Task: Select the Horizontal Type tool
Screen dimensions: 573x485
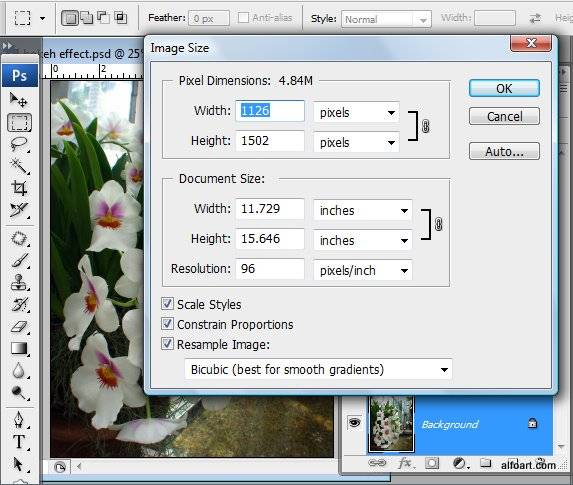Action: pos(18,442)
